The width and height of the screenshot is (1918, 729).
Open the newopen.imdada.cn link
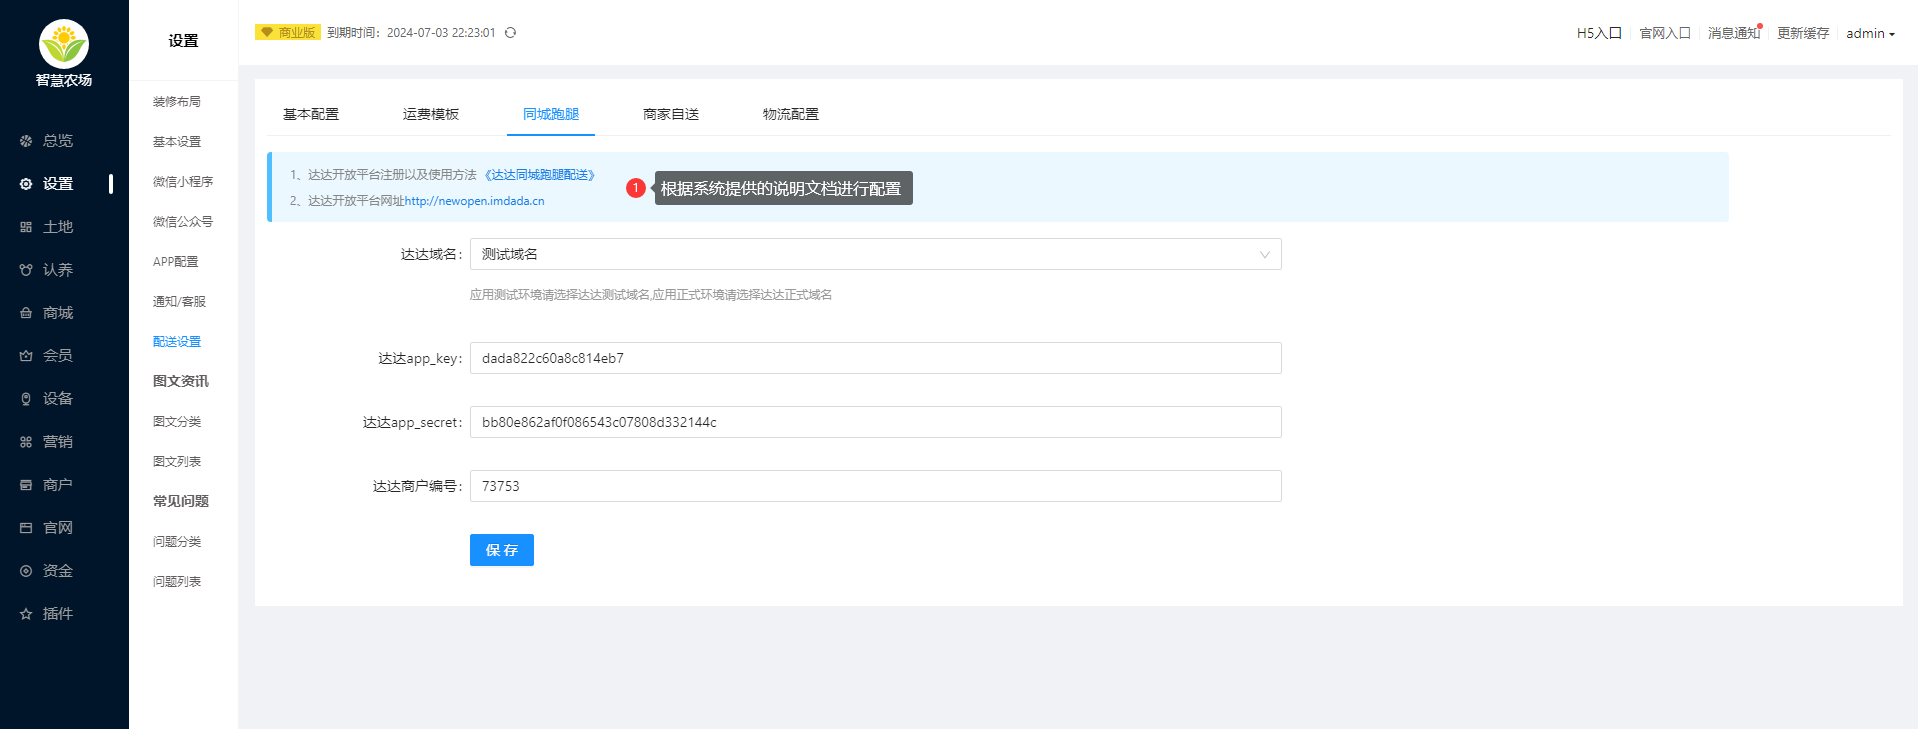pyautogui.click(x=475, y=201)
